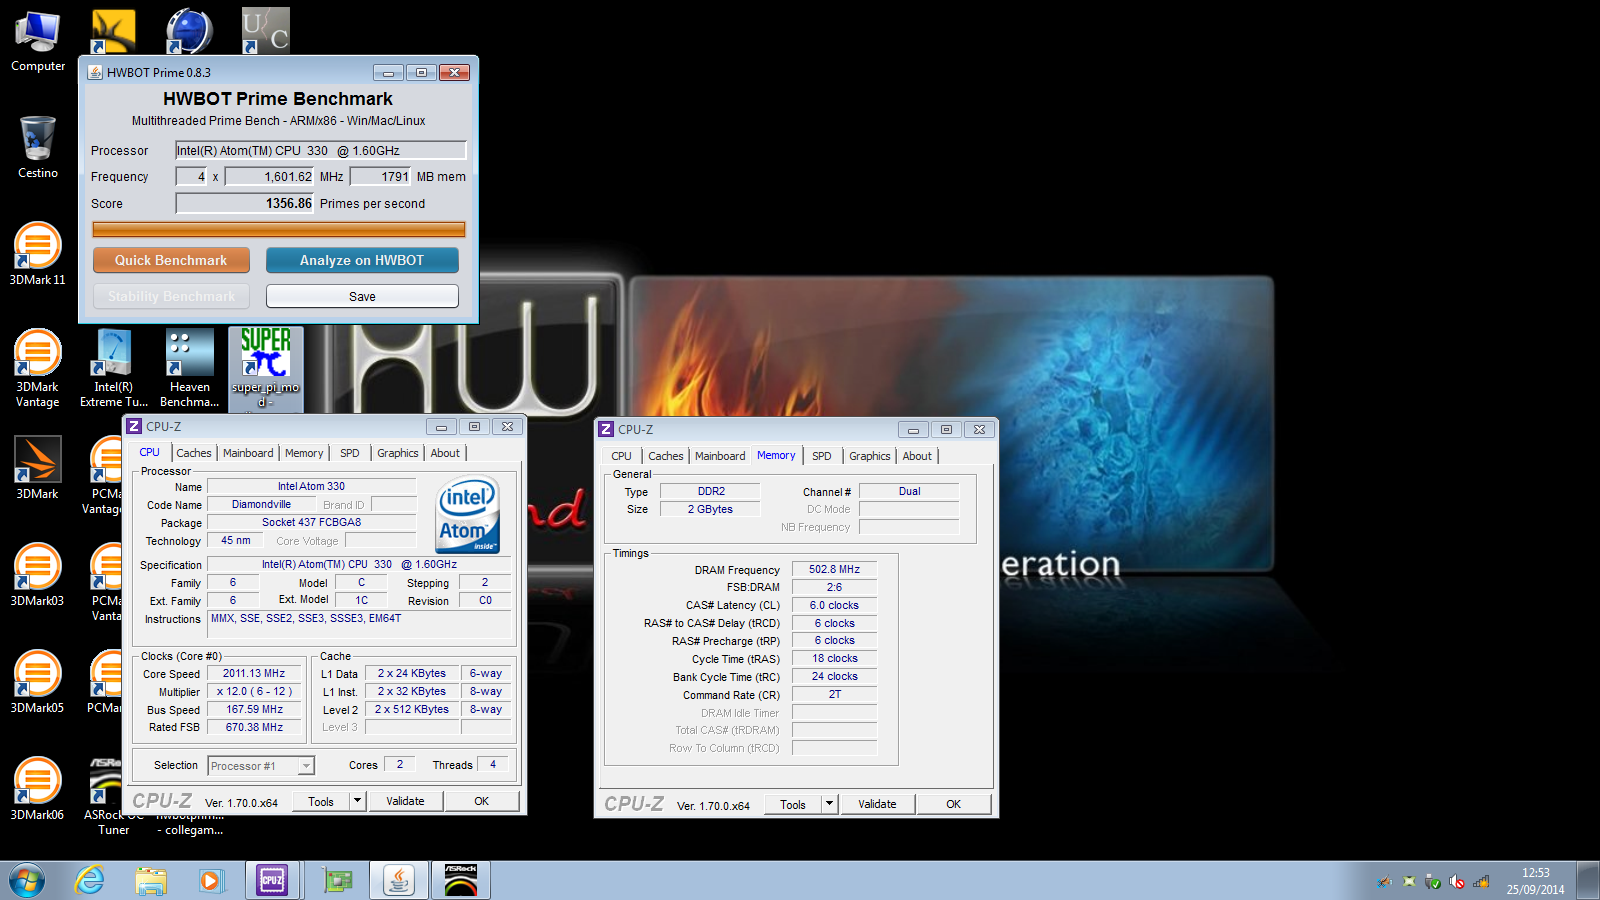Screen dimensions: 1600x900
Task: Click the Score field showing 1356.86
Action: [245, 203]
